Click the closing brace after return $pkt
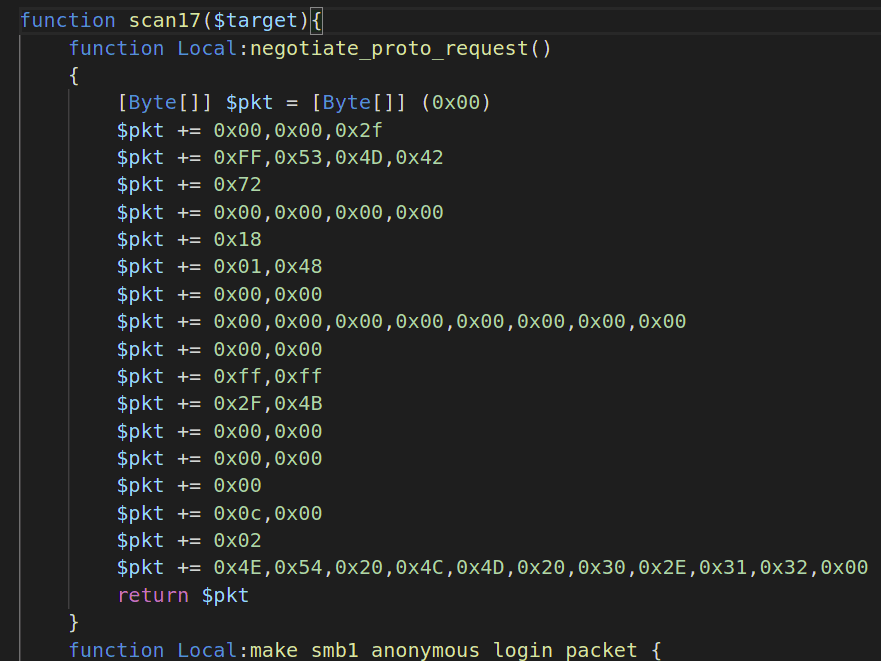The height and width of the screenshot is (661, 881). (x=74, y=622)
